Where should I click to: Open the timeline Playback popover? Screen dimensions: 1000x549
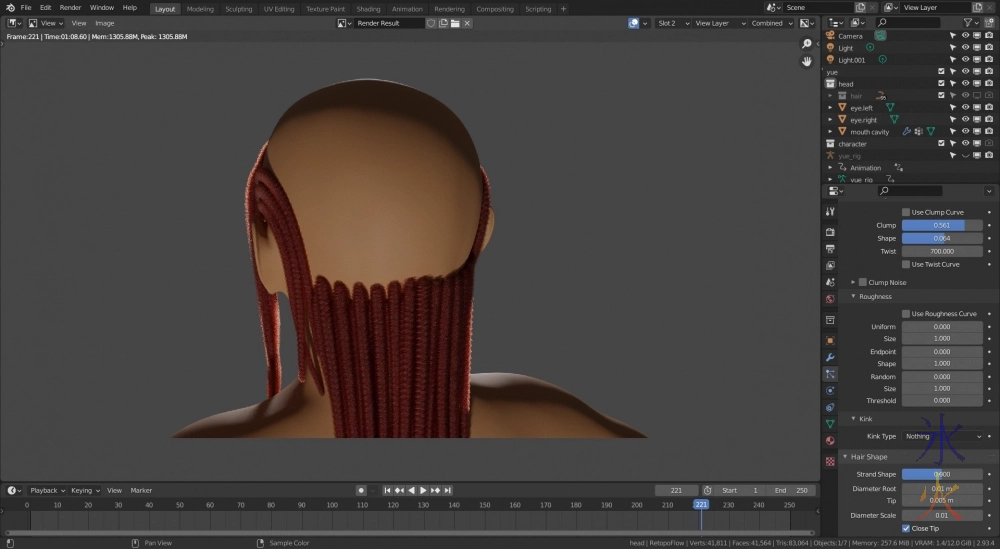46,491
